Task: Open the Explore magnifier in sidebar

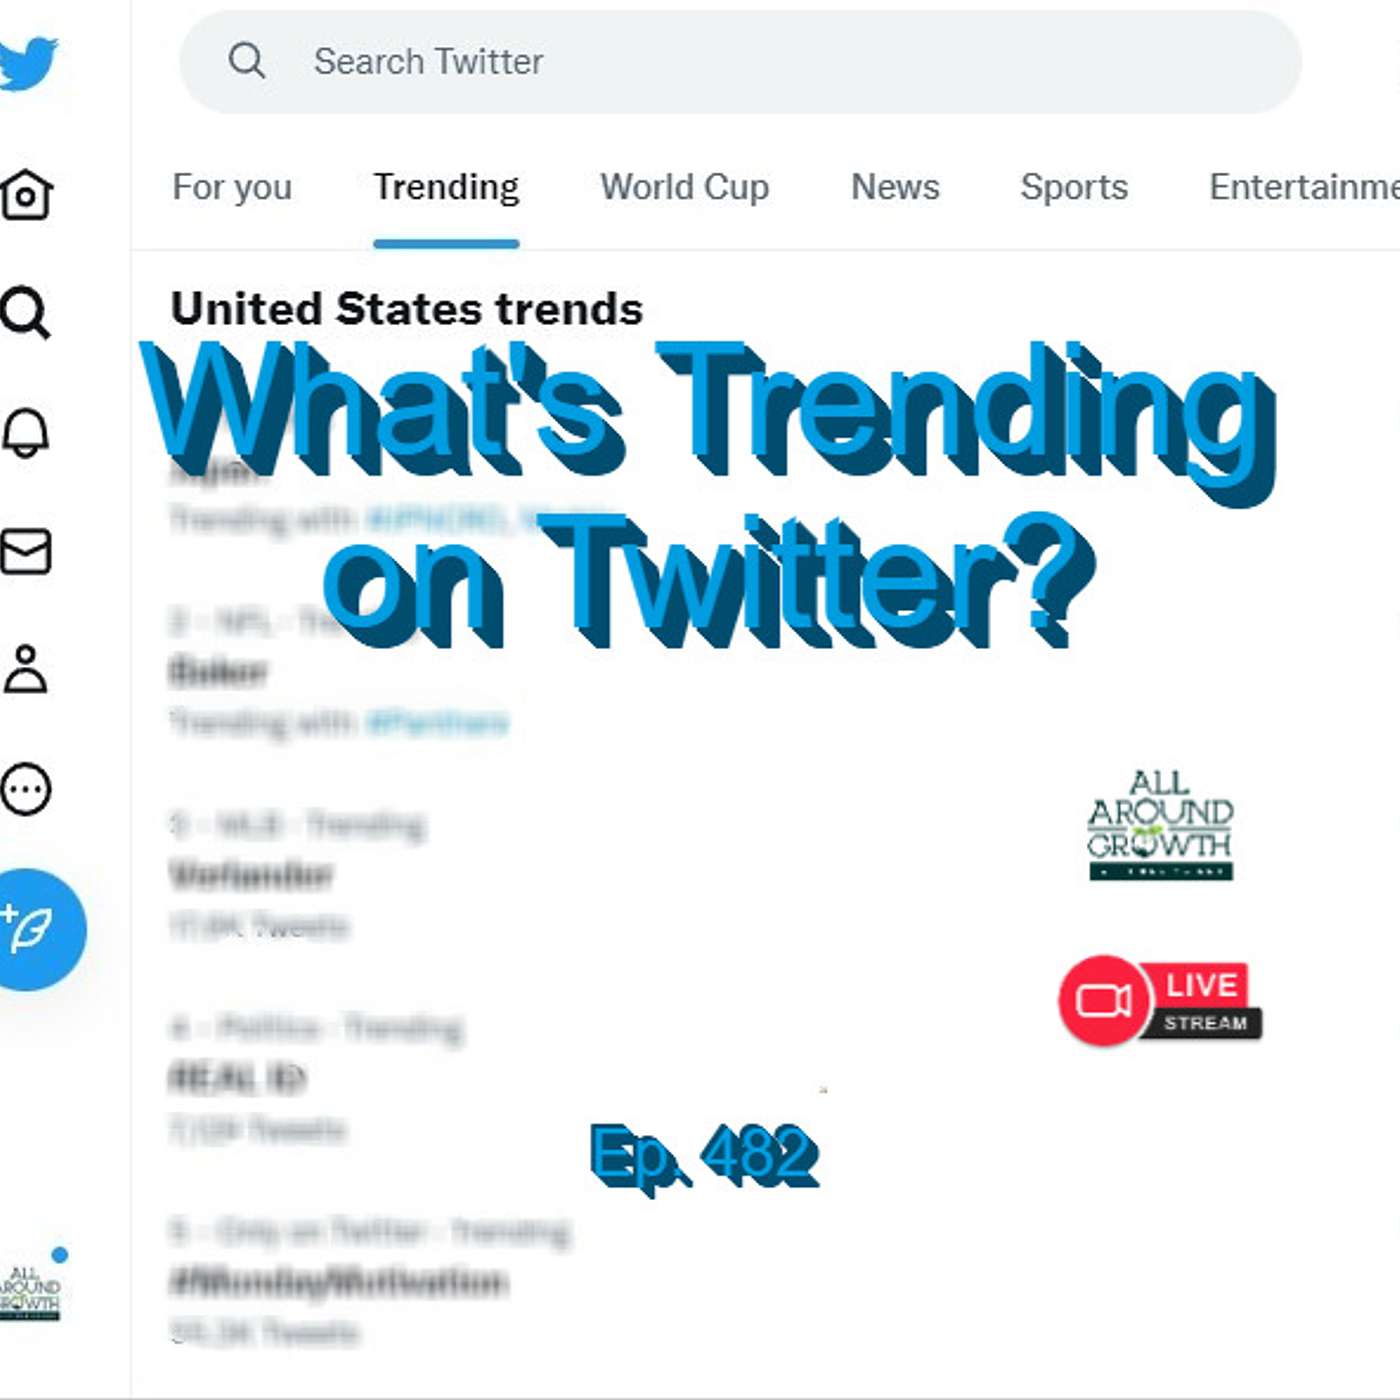Action: point(26,313)
